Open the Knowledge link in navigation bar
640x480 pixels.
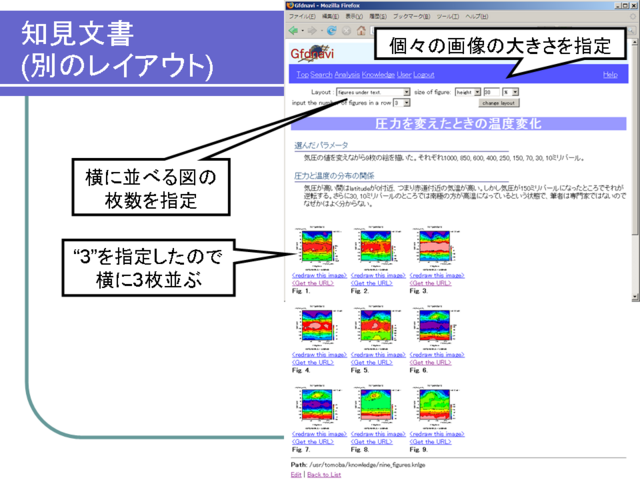(x=378, y=74)
